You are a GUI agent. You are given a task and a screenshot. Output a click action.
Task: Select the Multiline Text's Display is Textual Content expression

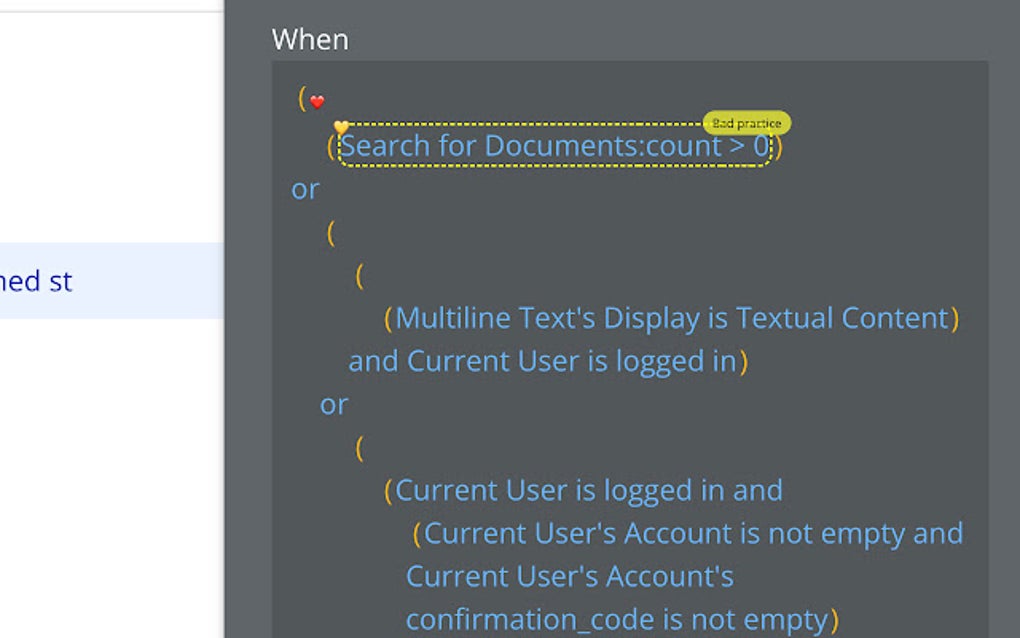tap(668, 317)
